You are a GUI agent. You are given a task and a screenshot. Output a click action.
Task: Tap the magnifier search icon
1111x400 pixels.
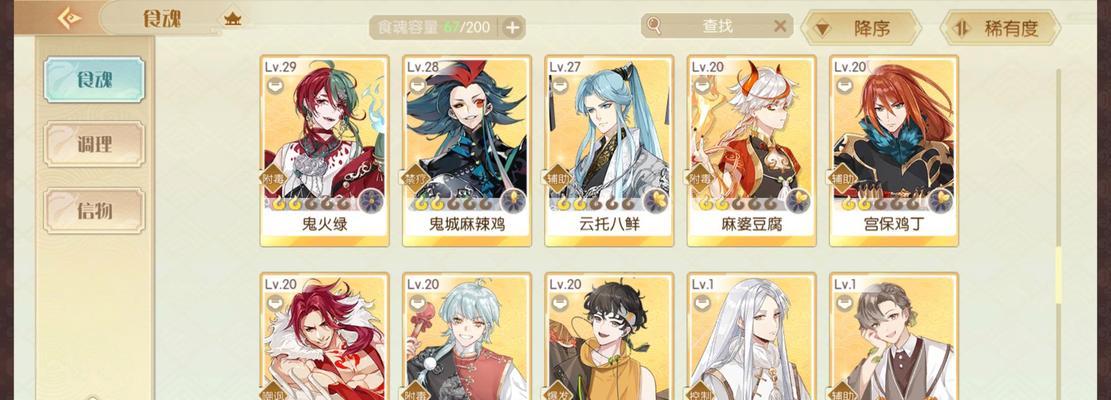click(653, 25)
